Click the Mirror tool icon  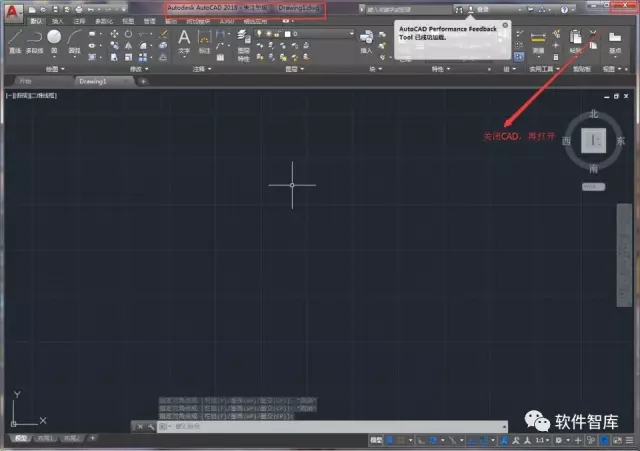[x=129, y=46]
